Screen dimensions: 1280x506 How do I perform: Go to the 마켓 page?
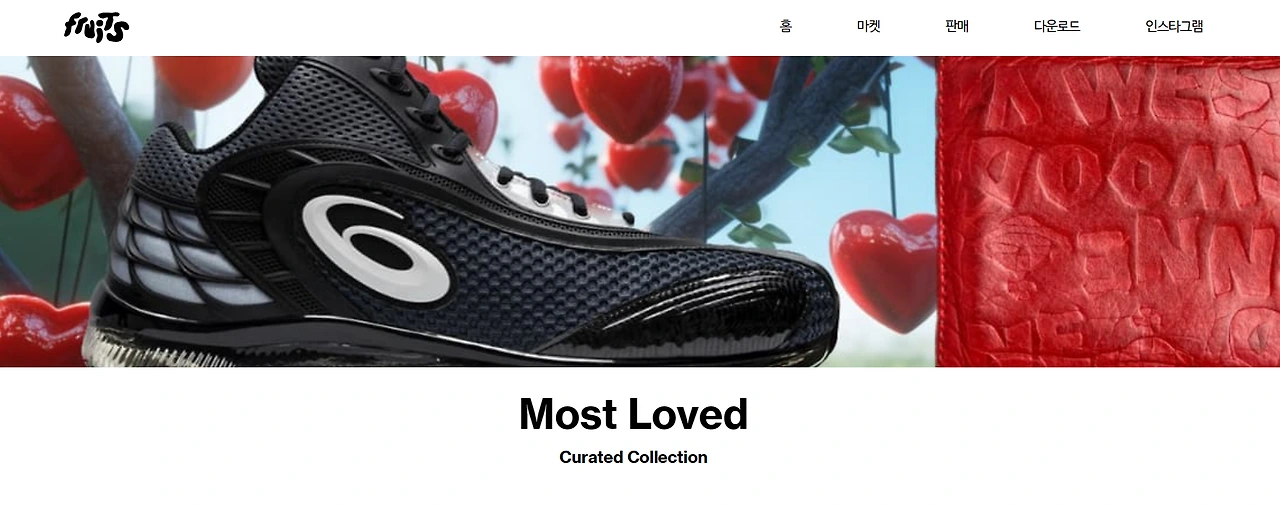coord(869,27)
